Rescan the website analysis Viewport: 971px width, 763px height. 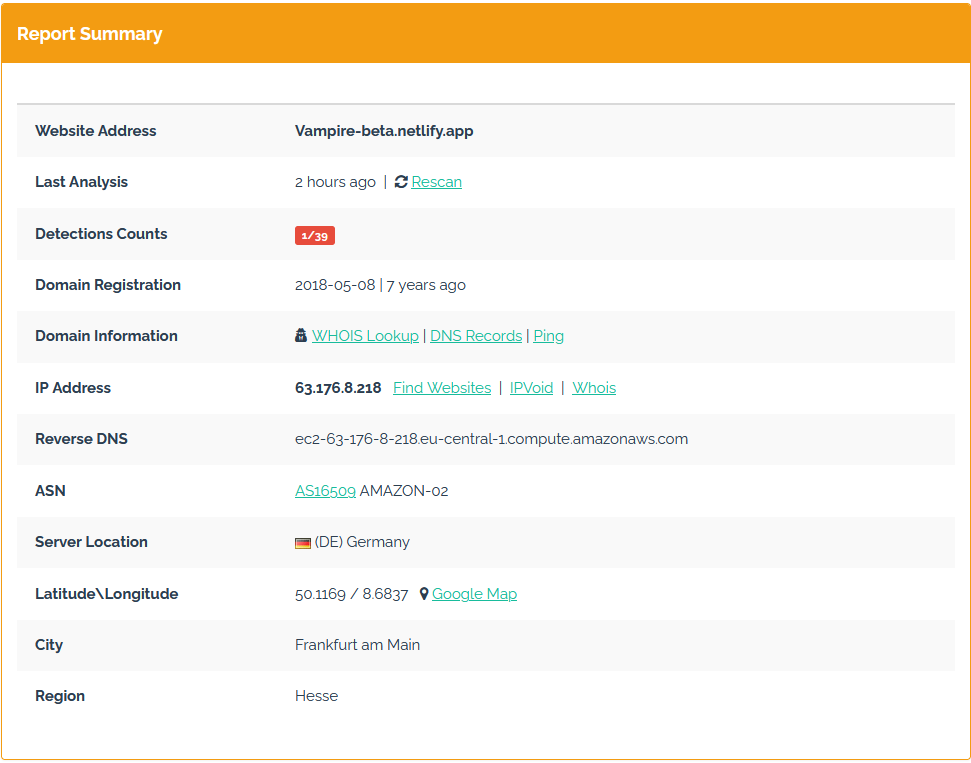click(x=437, y=182)
